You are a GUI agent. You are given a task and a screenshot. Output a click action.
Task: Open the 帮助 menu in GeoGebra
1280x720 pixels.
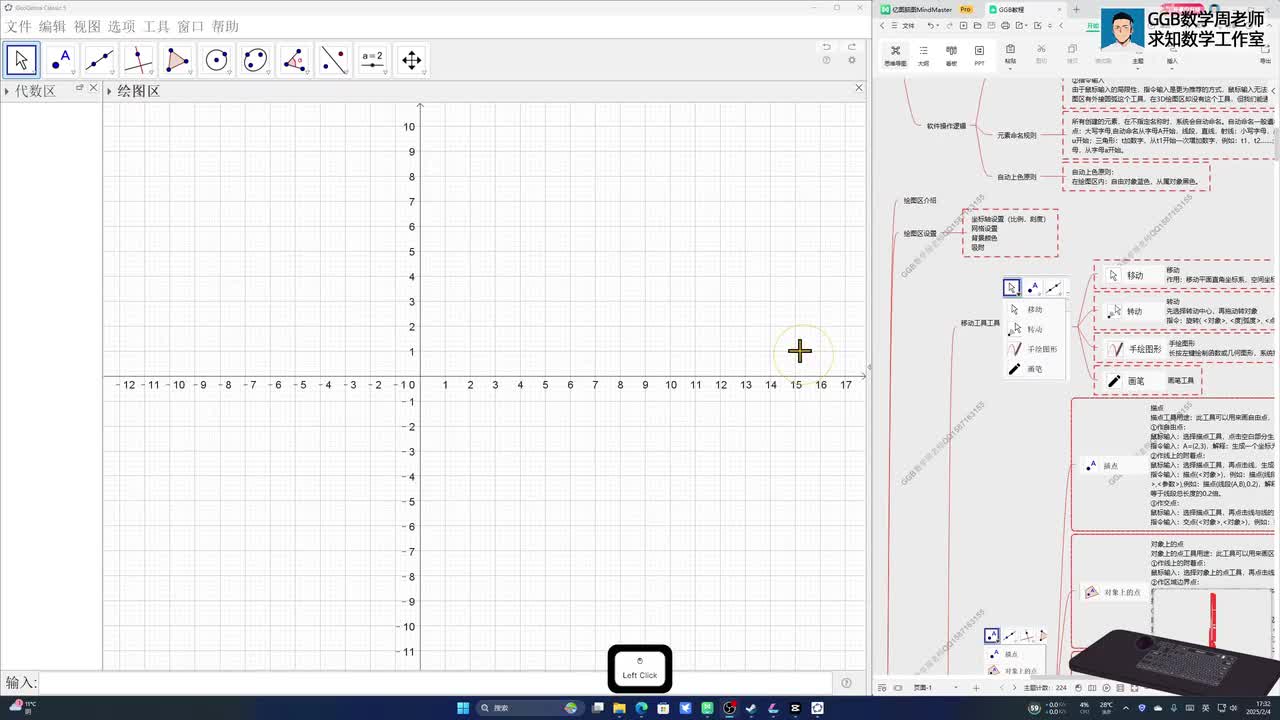pos(225,27)
